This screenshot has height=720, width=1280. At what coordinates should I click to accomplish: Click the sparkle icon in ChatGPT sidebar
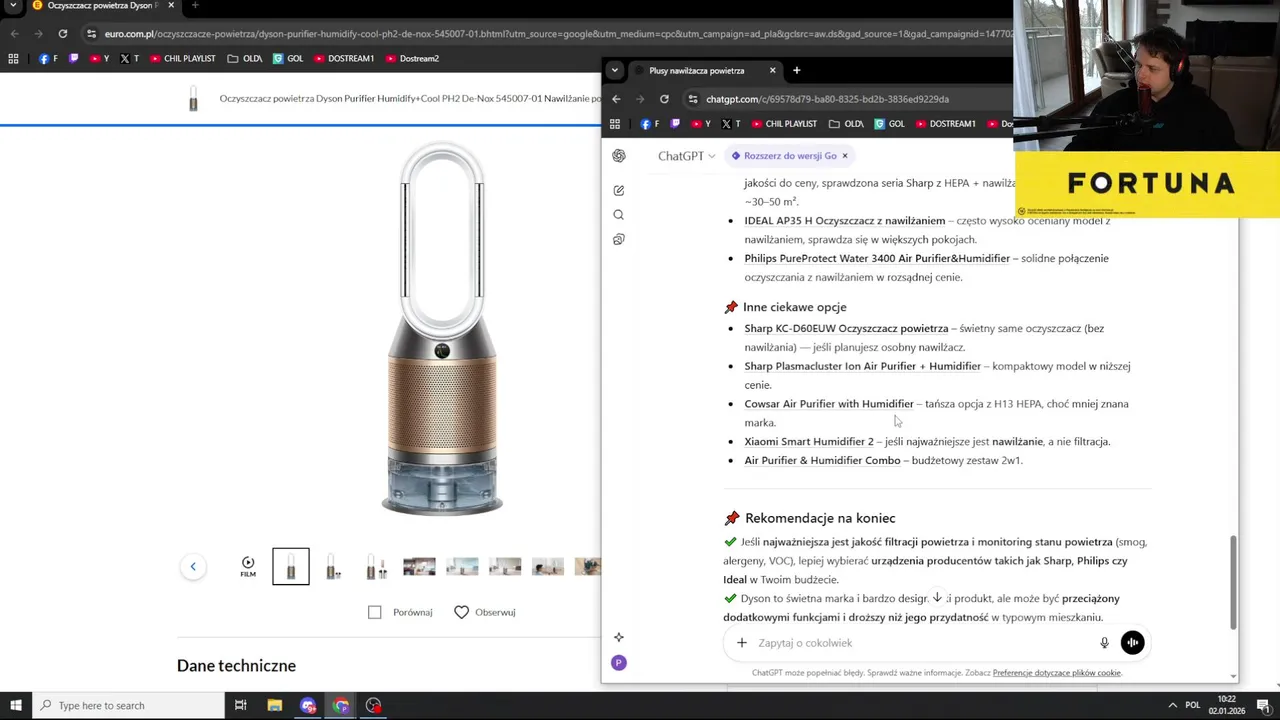pyautogui.click(x=619, y=637)
